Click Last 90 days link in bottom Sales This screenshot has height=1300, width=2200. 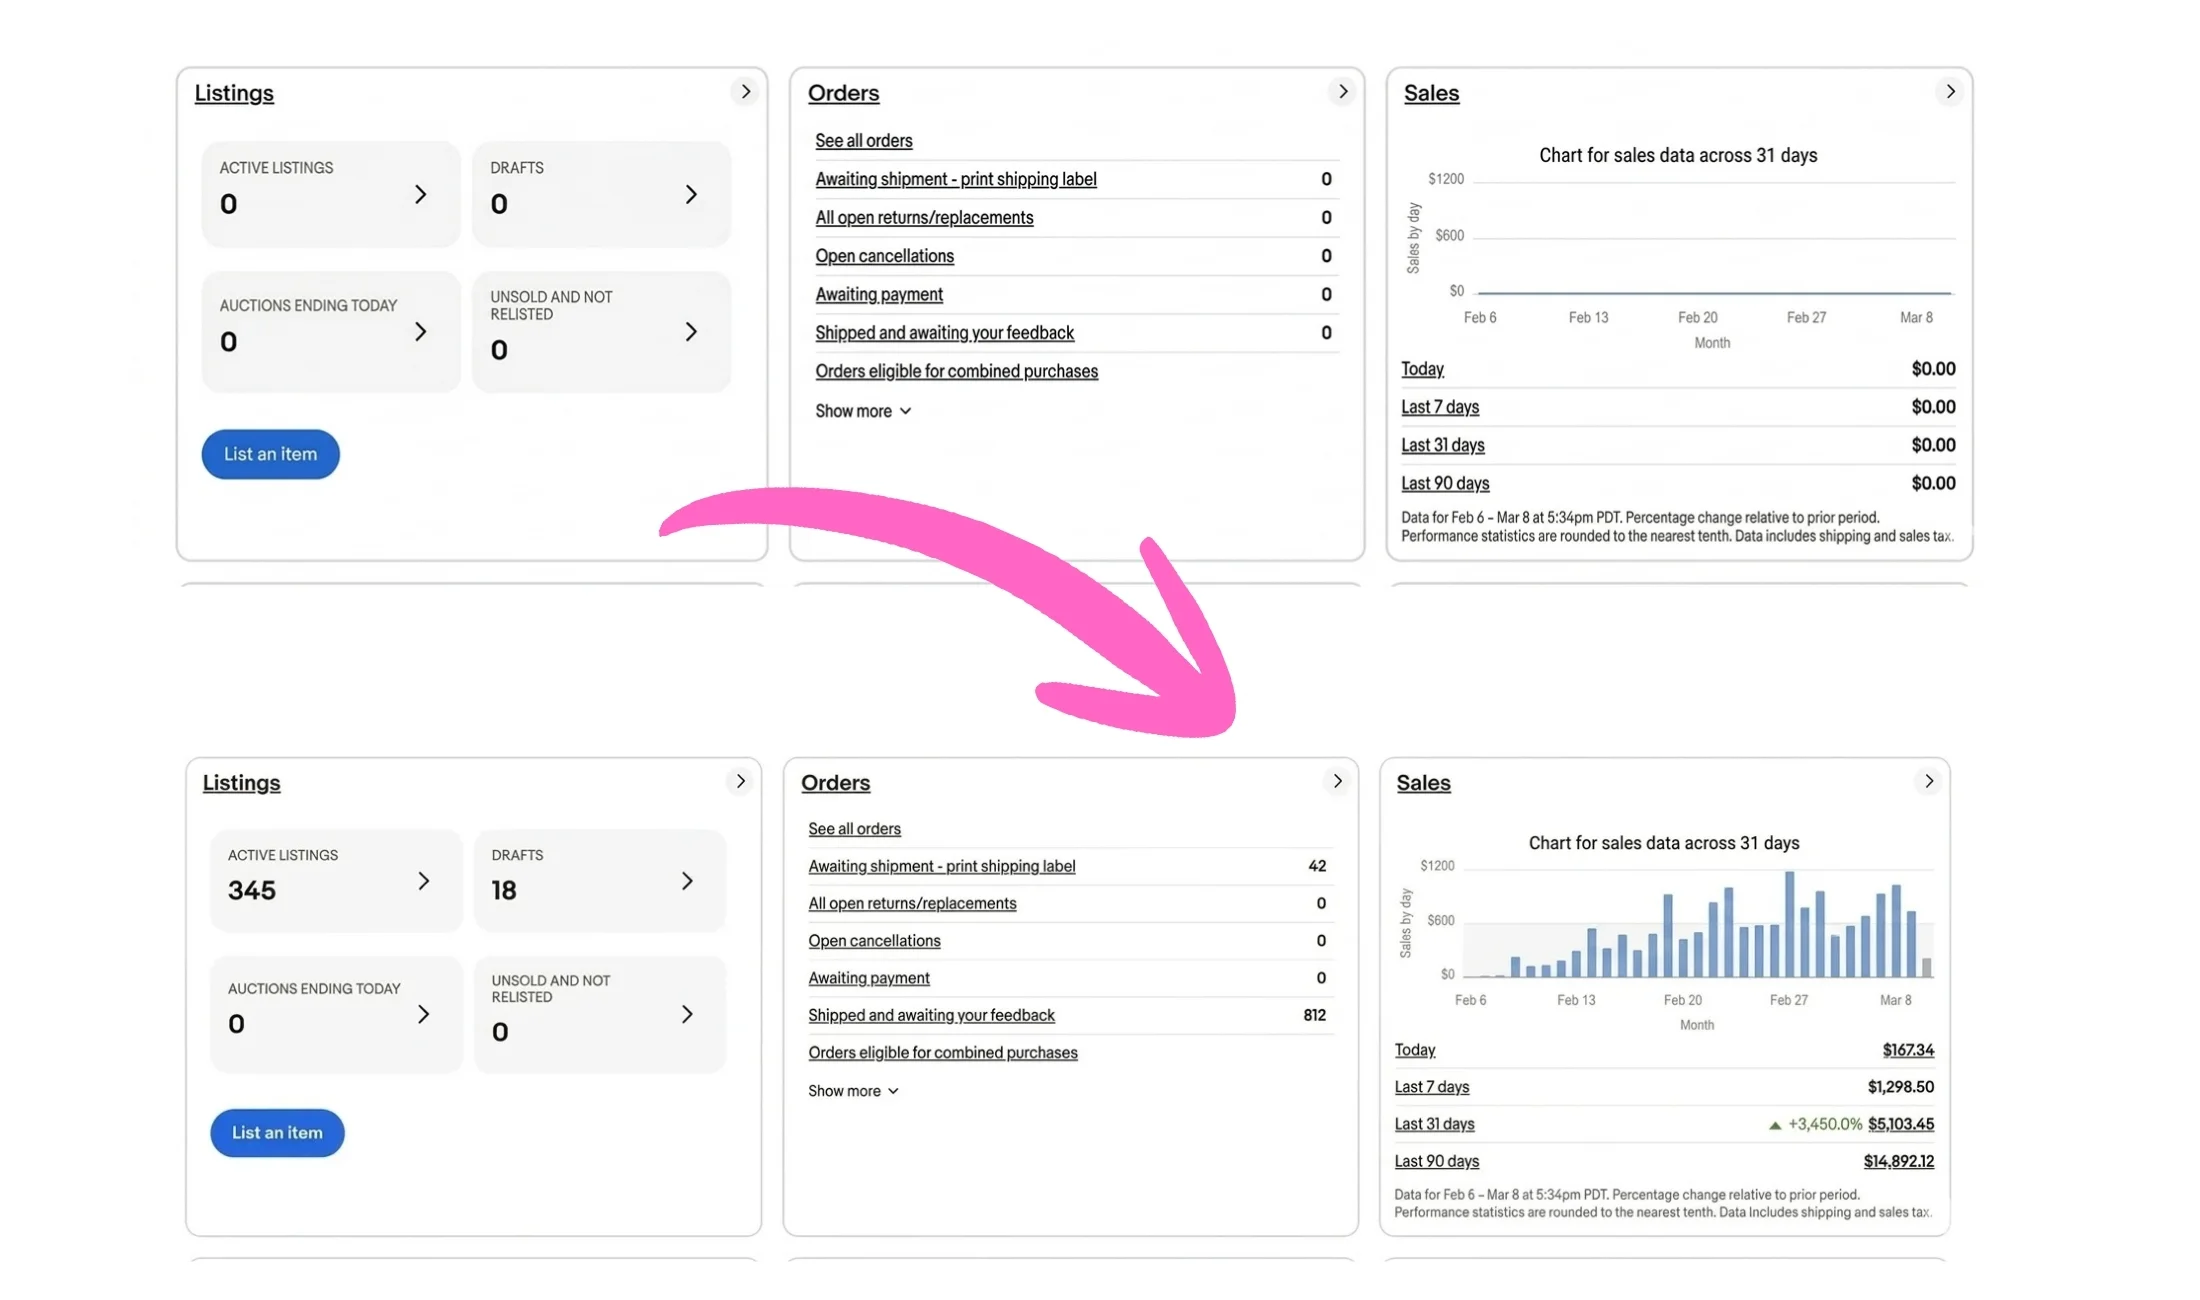(x=1436, y=1161)
